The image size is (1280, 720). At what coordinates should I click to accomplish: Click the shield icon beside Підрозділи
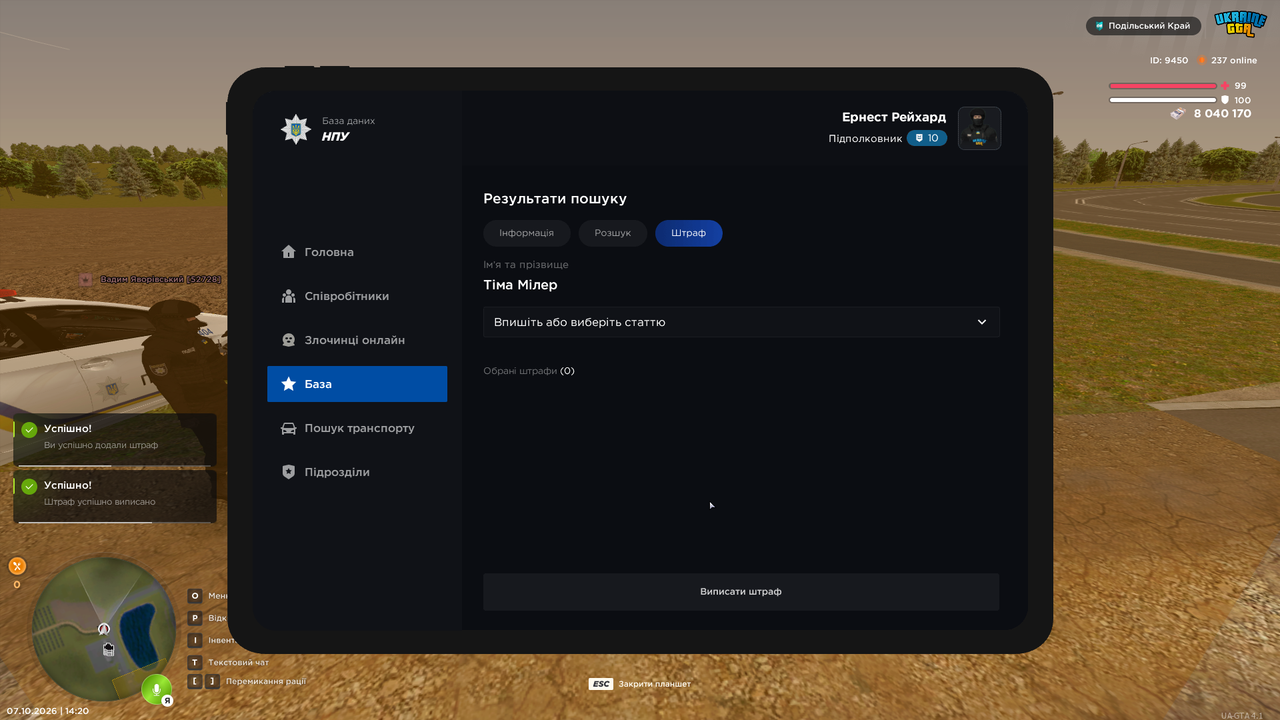(289, 472)
